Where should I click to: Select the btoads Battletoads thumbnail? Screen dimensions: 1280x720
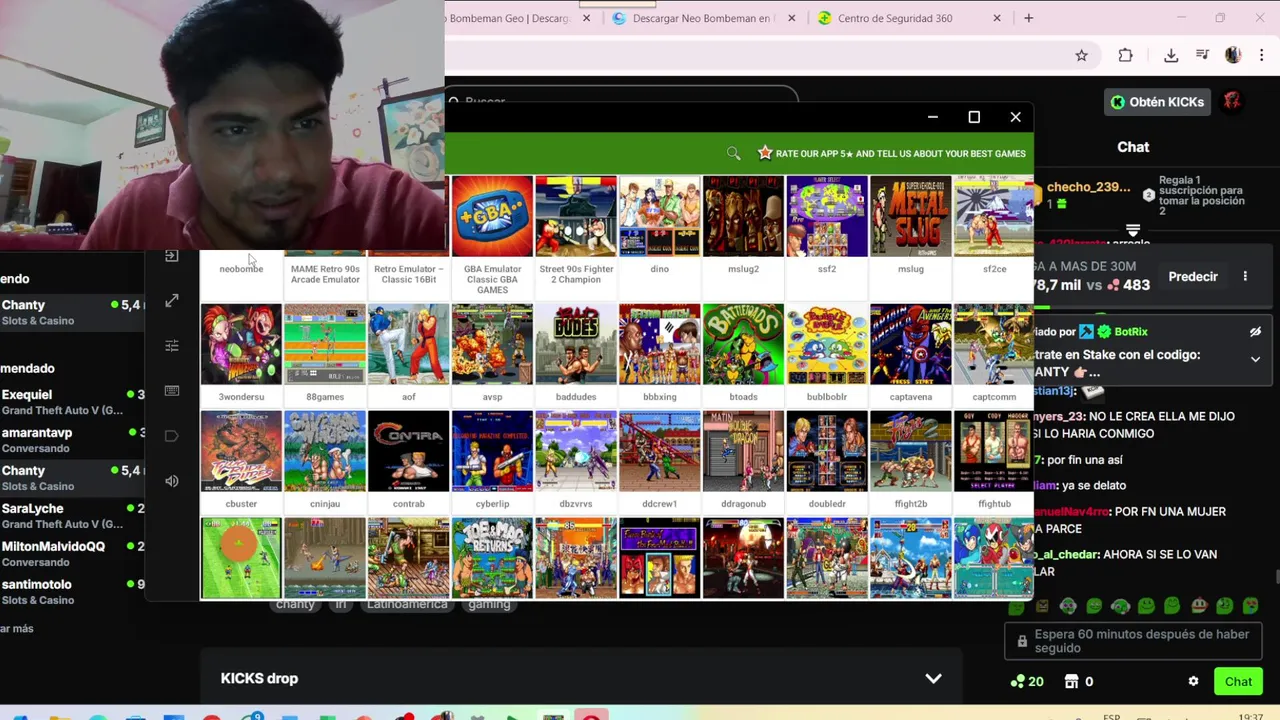tap(743, 344)
